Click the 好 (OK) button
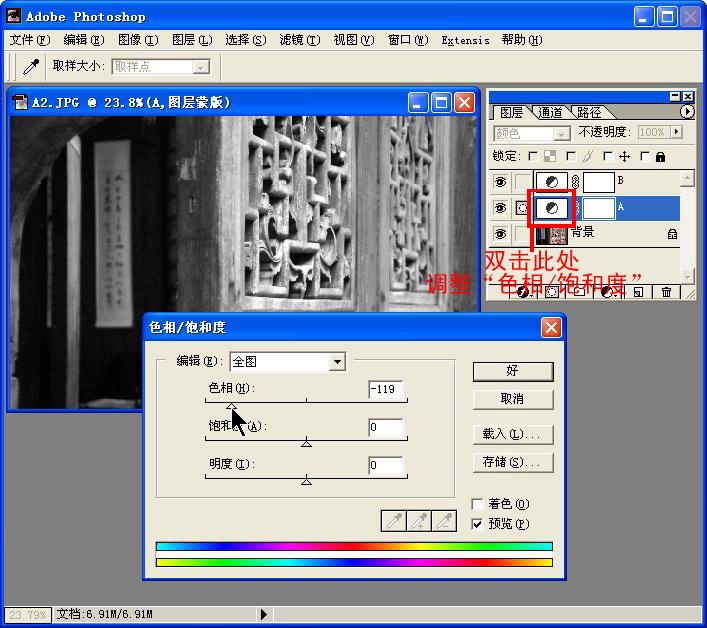This screenshot has width=707, height=628. (x=512, y=371)
